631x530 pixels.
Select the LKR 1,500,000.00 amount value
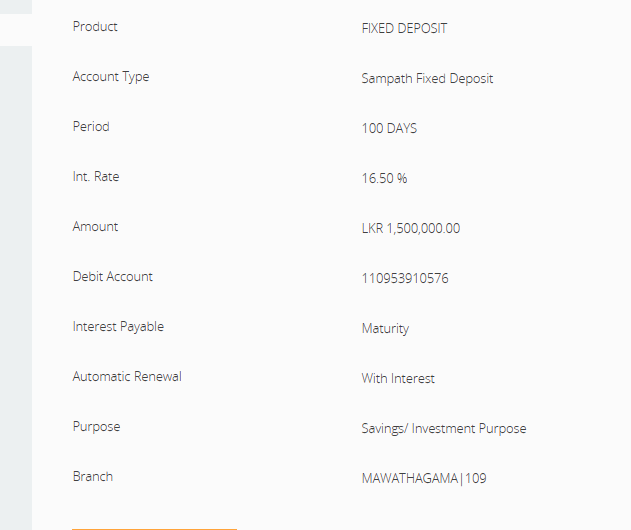[411, 229]
